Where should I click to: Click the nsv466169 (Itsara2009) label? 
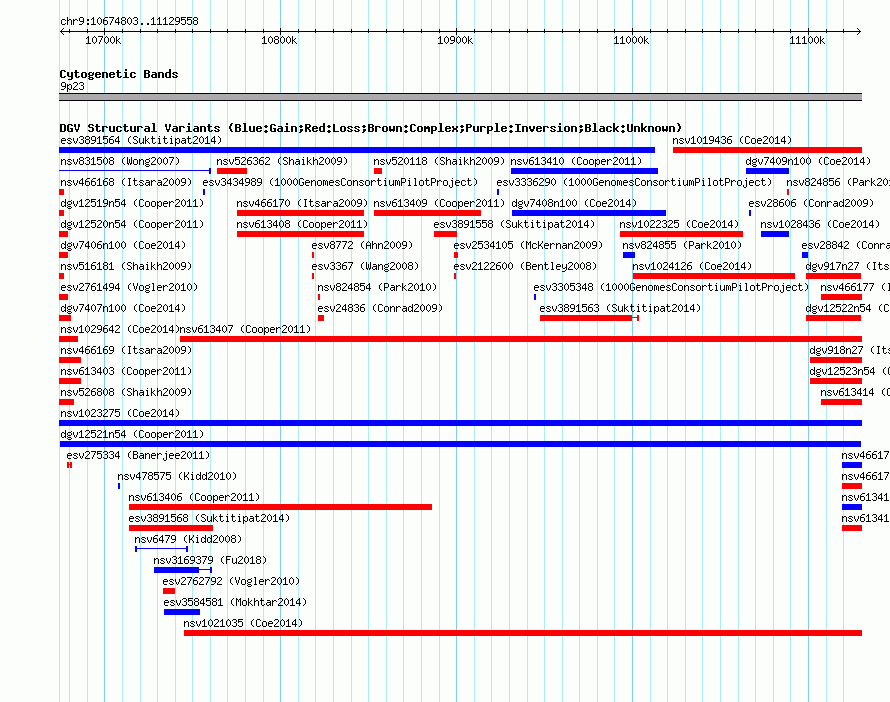coord(126,350)
